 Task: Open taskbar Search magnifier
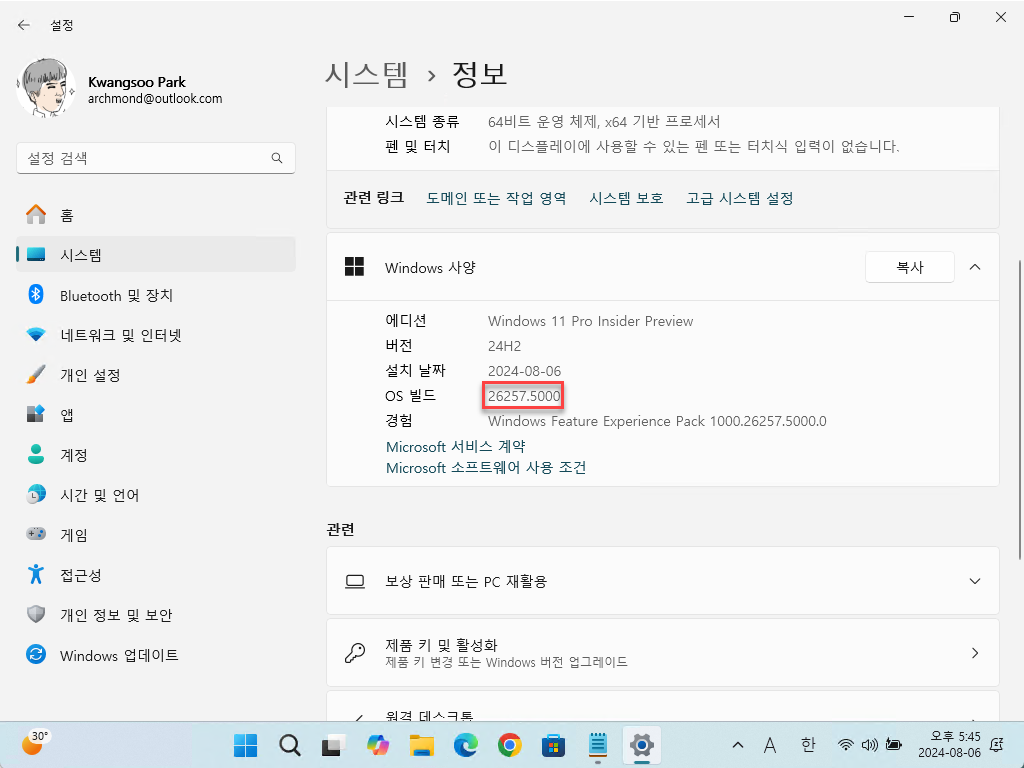click(289, 744)
